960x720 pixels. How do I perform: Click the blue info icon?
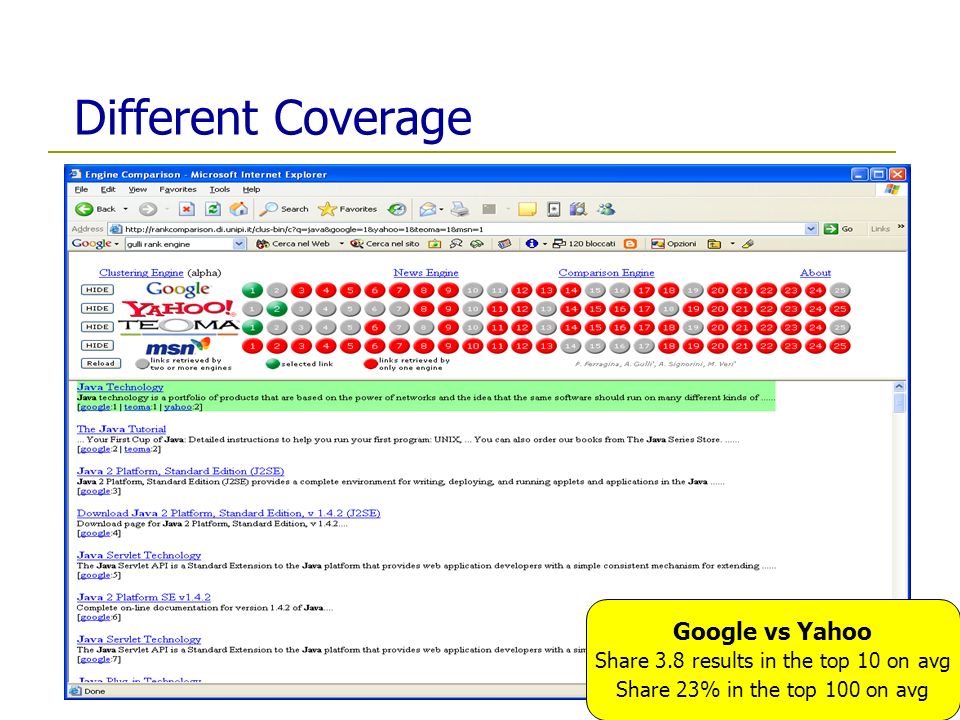(x=531, y=244)
